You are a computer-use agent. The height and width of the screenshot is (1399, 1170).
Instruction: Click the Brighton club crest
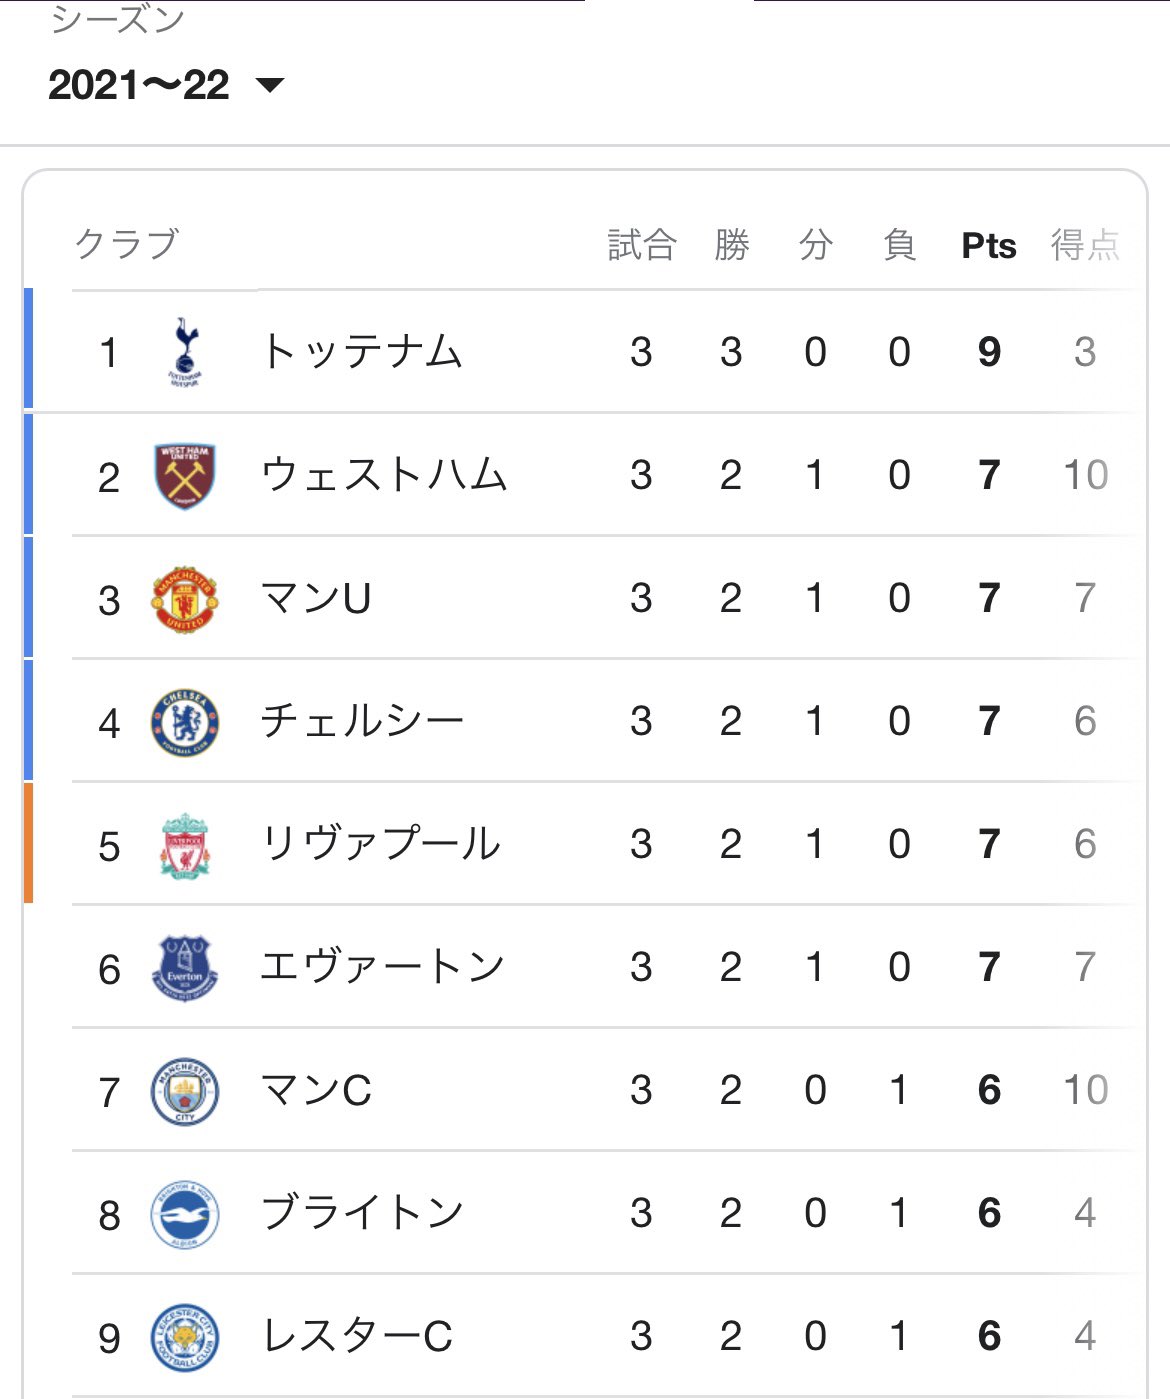coord(185,1214)
